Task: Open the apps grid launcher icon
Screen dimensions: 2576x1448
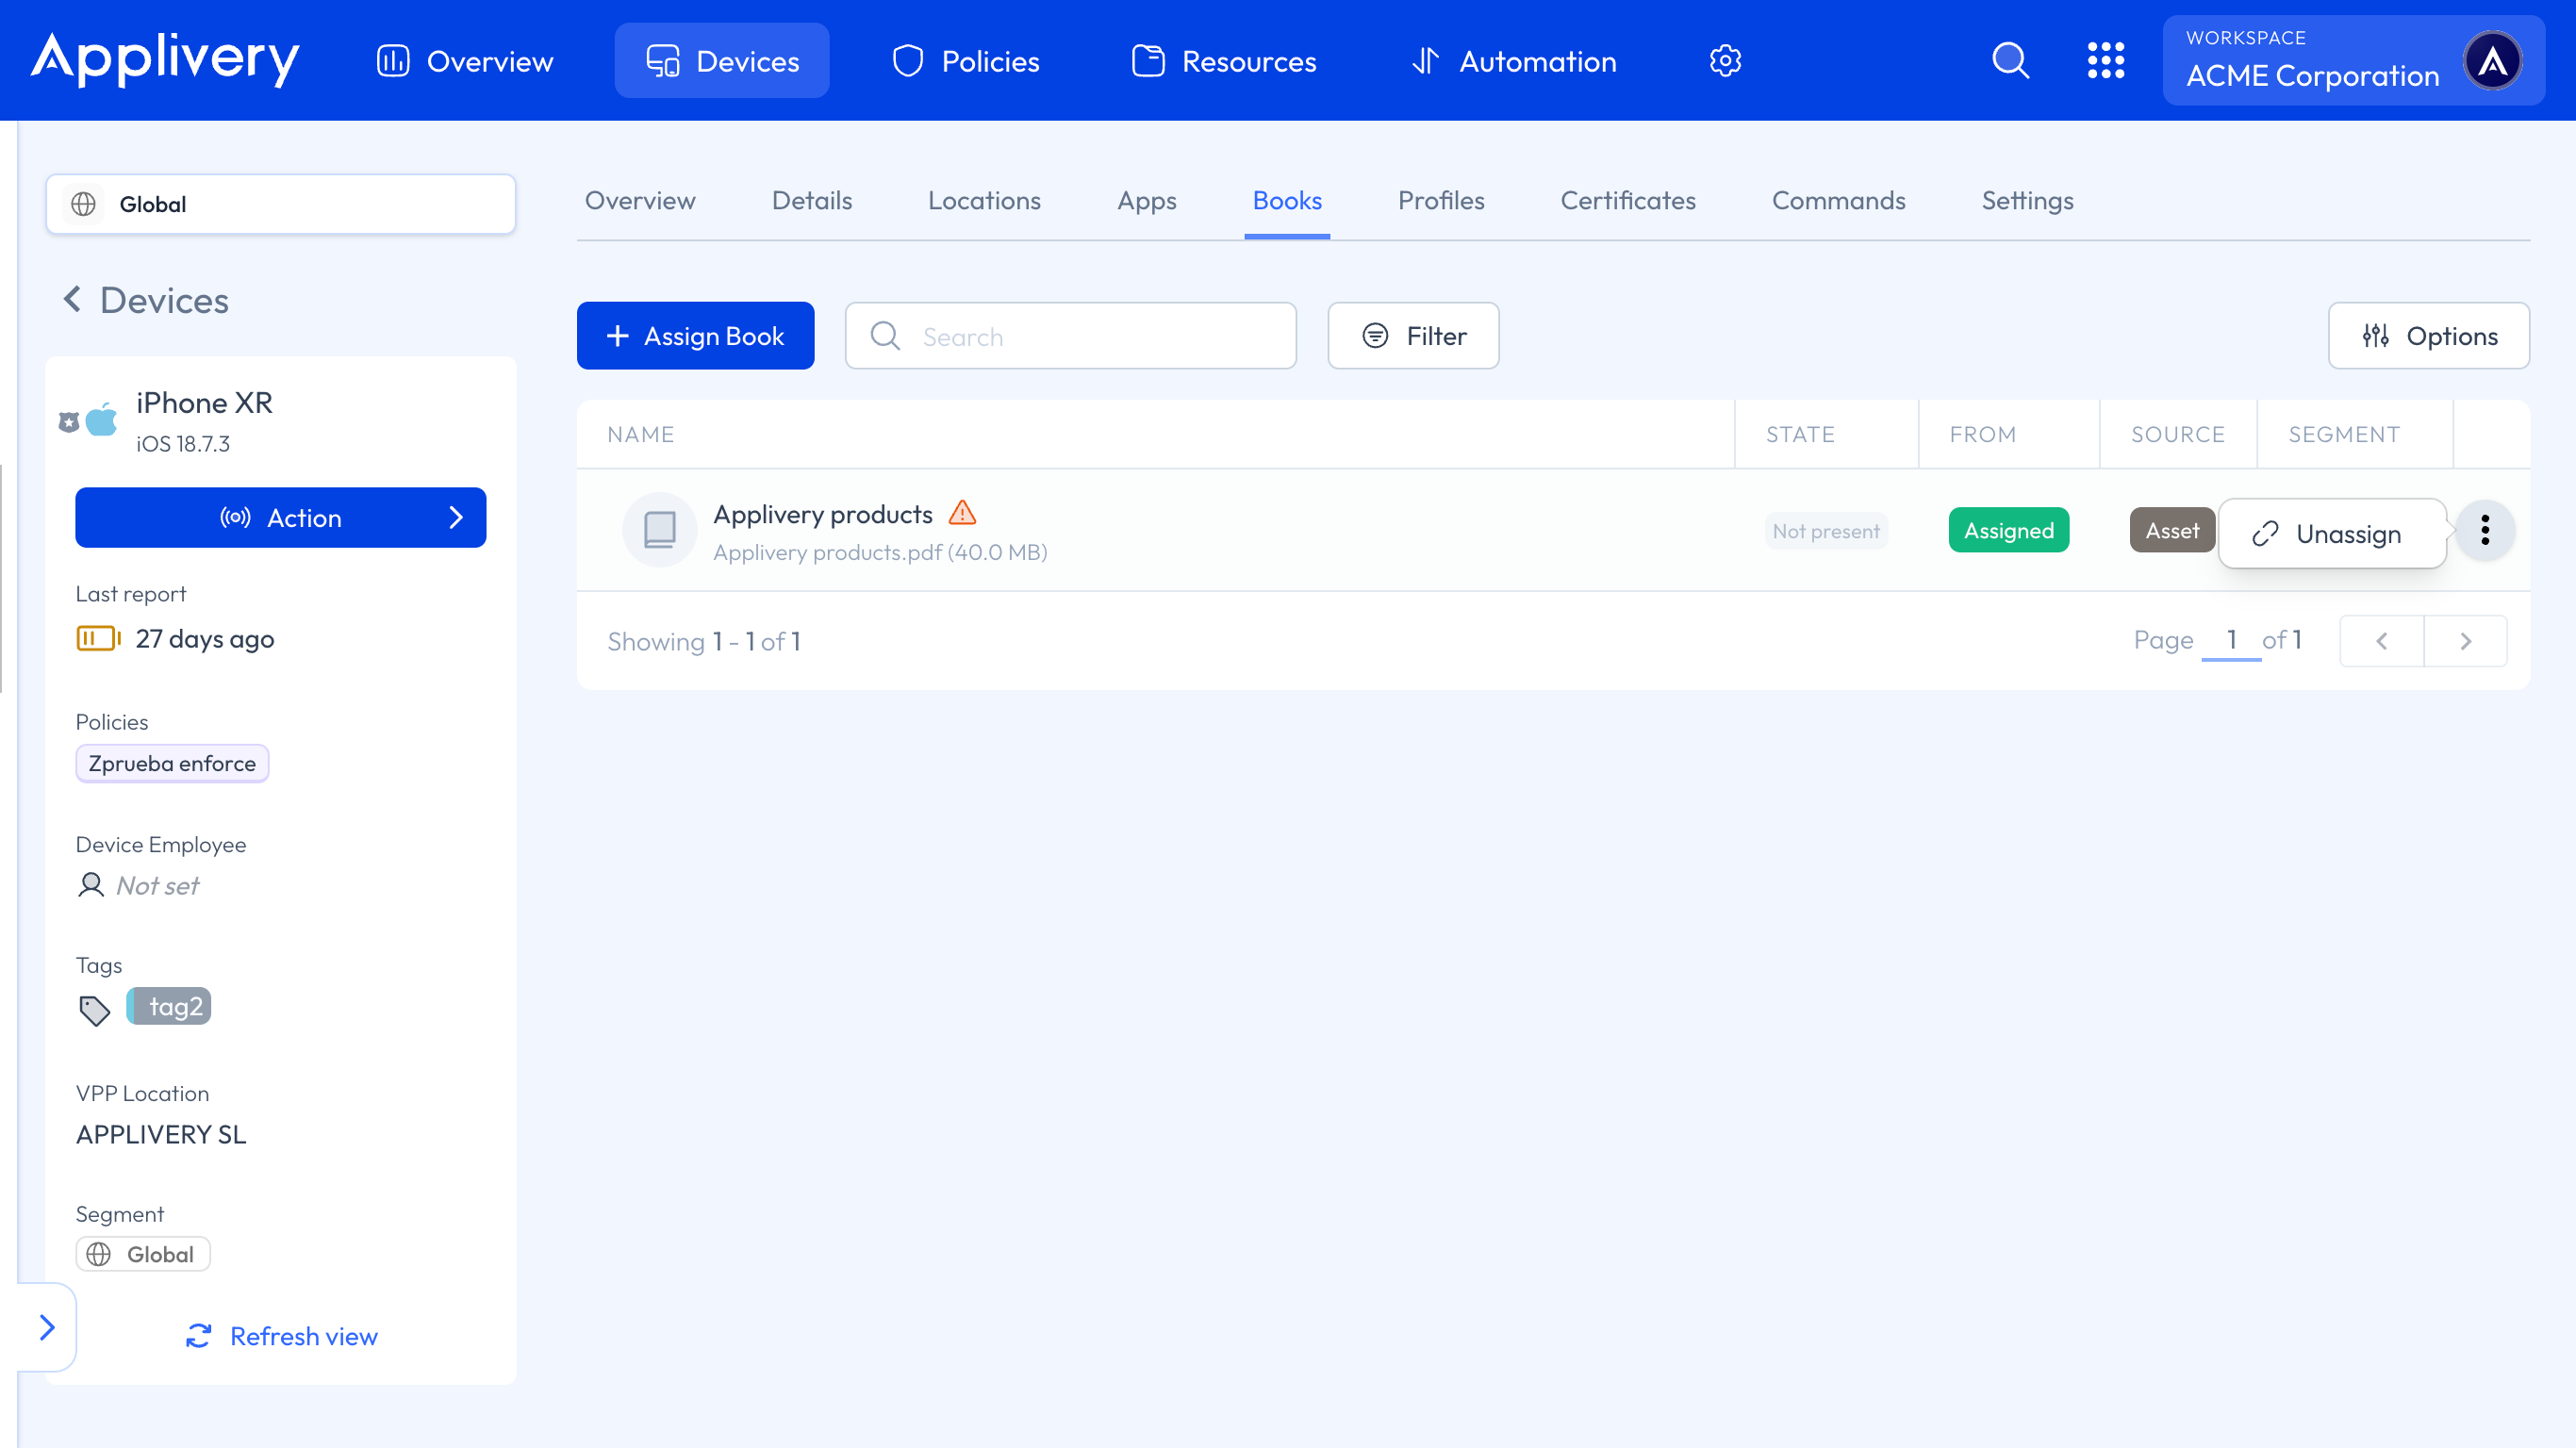Action: (2105, 61)
